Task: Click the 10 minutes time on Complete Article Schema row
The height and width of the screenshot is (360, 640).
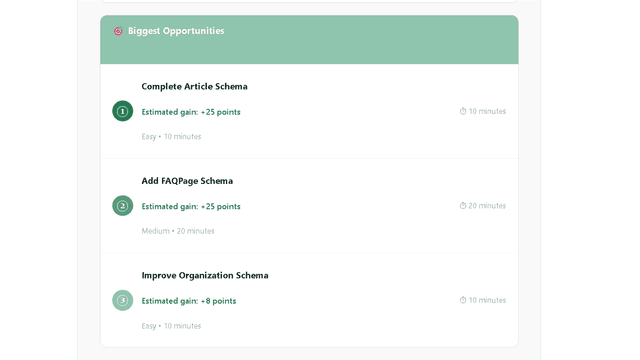Action: point(487,111)
